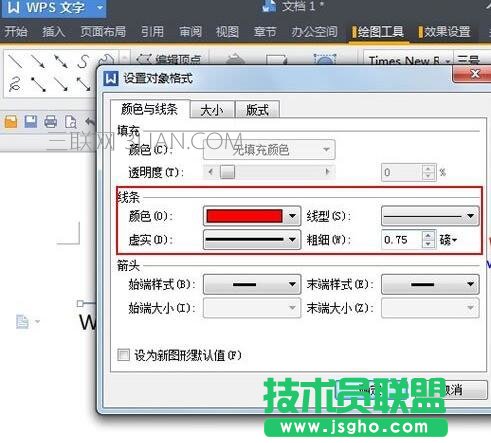Viewport: 491px width, 443px height.
Task: Click the diagonal double arrow connector shape
Action: click(x=84, y=84)
